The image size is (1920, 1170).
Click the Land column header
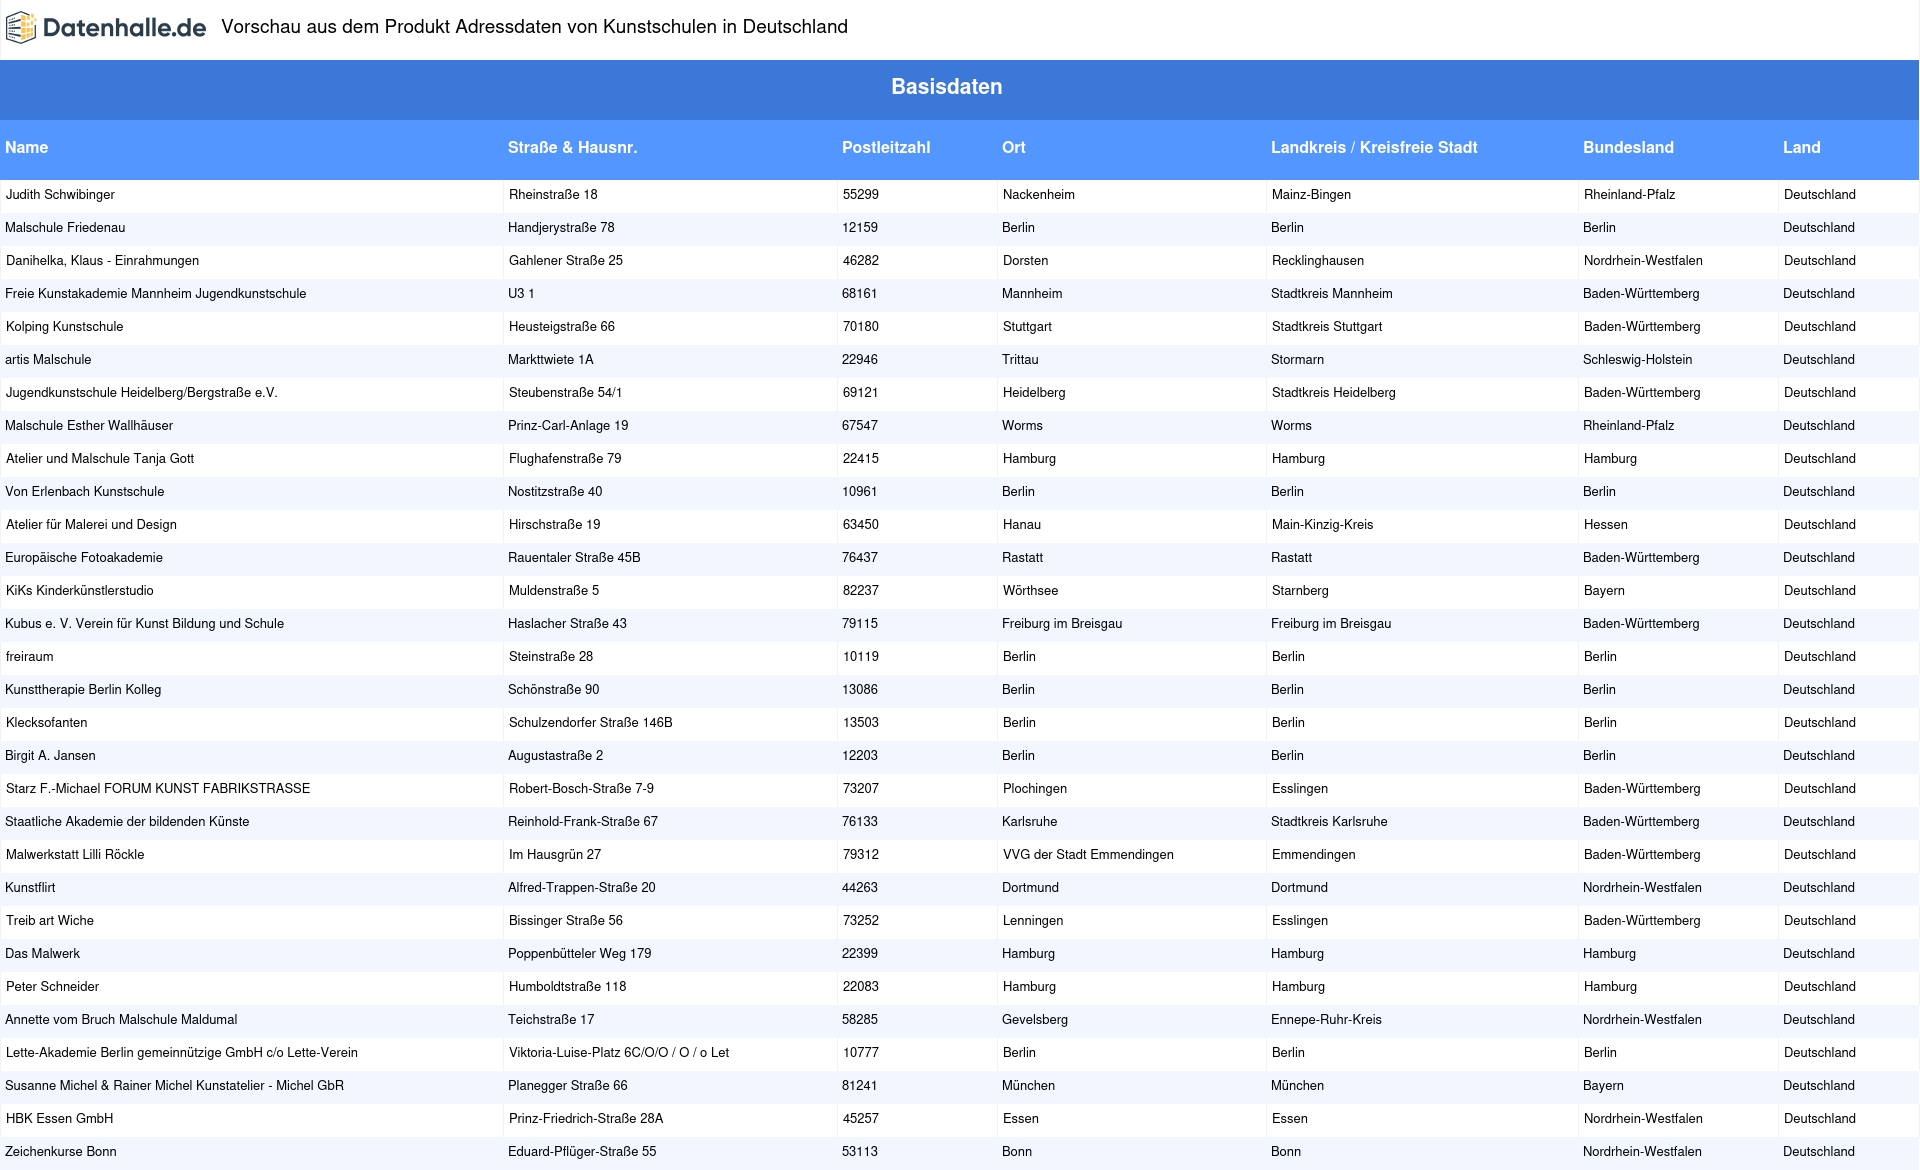pyautogui.click(x=1802, y=148)
